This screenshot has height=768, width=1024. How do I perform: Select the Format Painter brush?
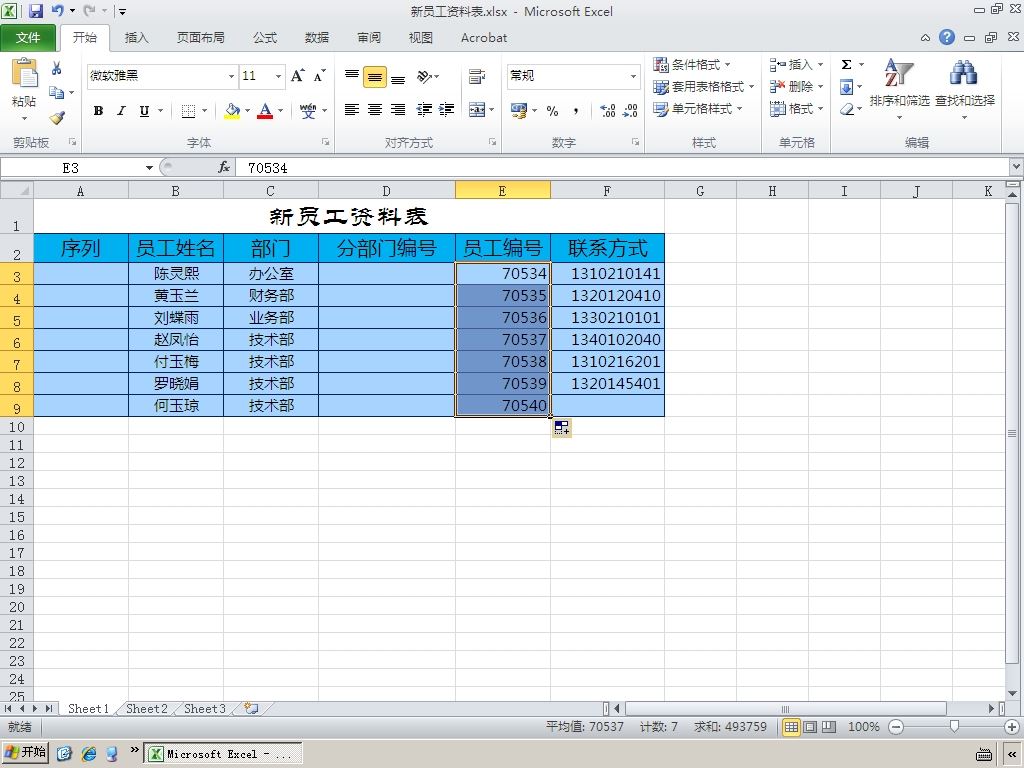(57, 118)
